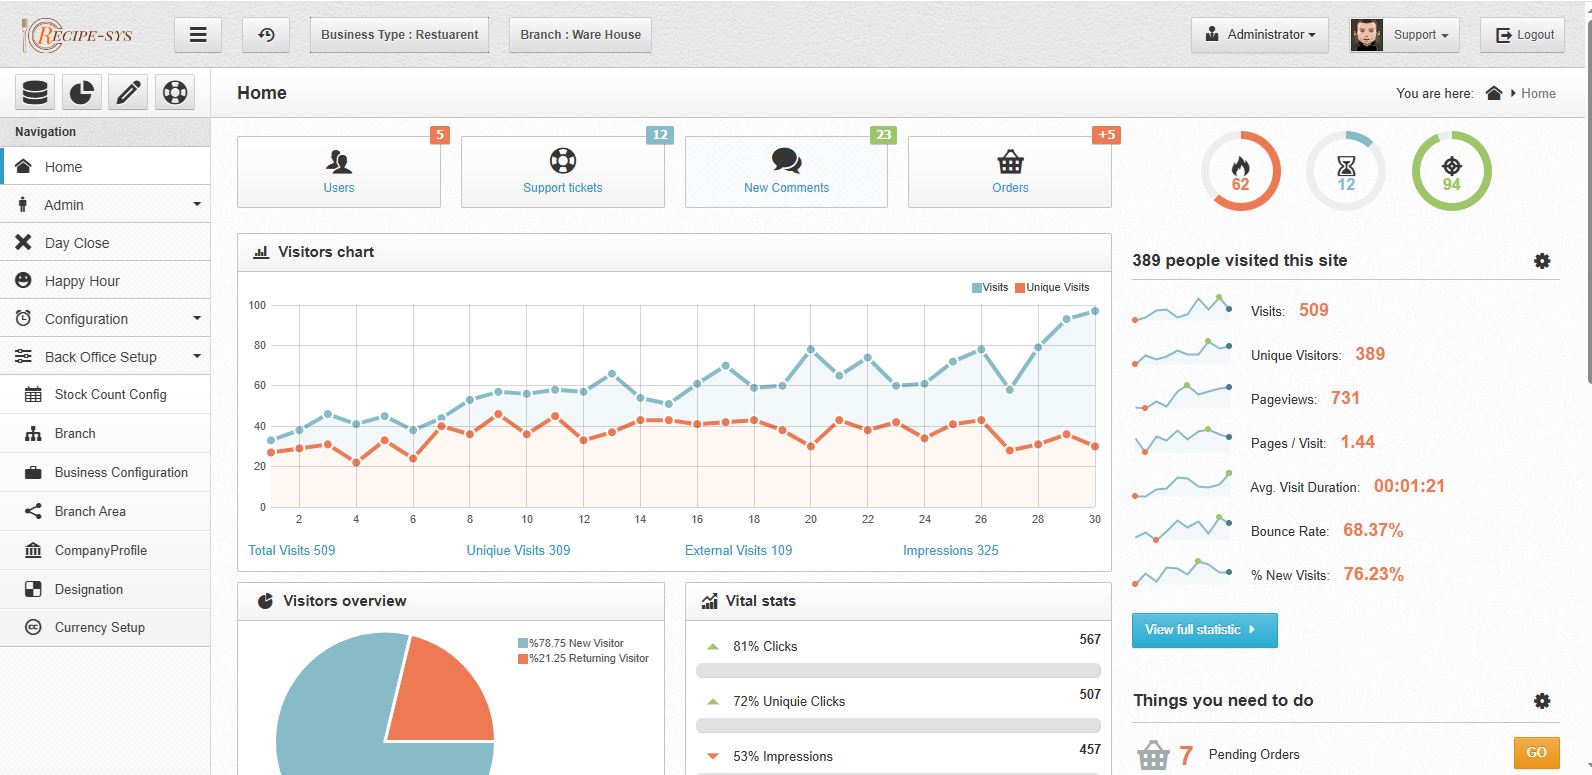Click the Logout button
1592x775 pixels.
[1524, 35]
